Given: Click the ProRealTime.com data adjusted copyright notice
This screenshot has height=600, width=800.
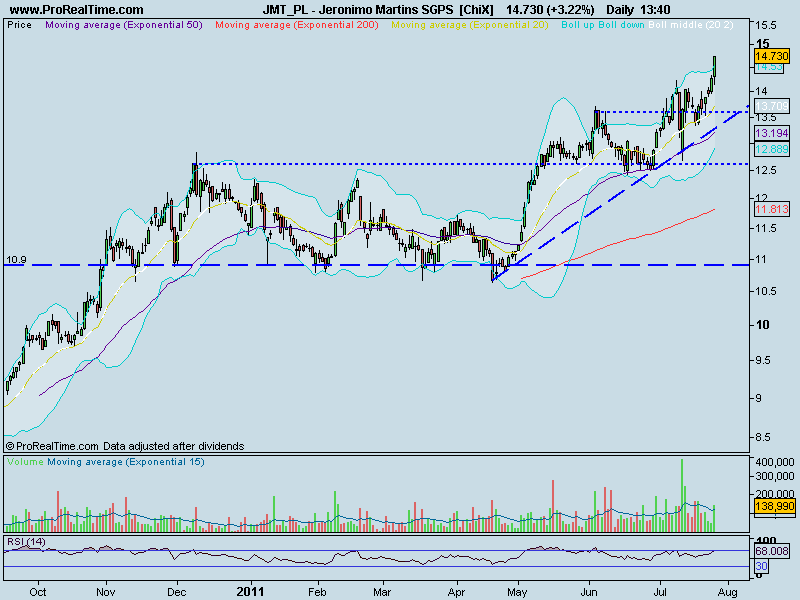Looking at the screenshot, I should click(125, 446).
